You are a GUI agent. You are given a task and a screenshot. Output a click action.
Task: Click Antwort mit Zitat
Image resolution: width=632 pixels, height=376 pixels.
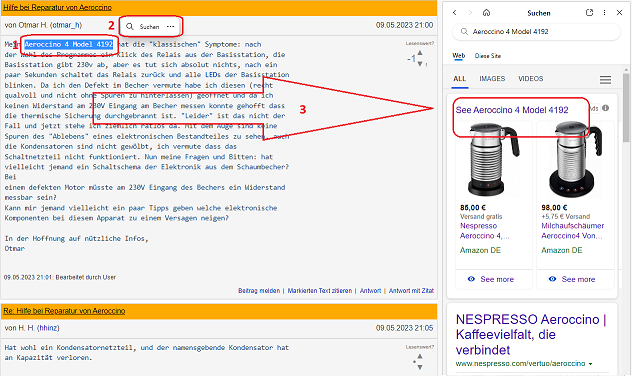[411, 291]
